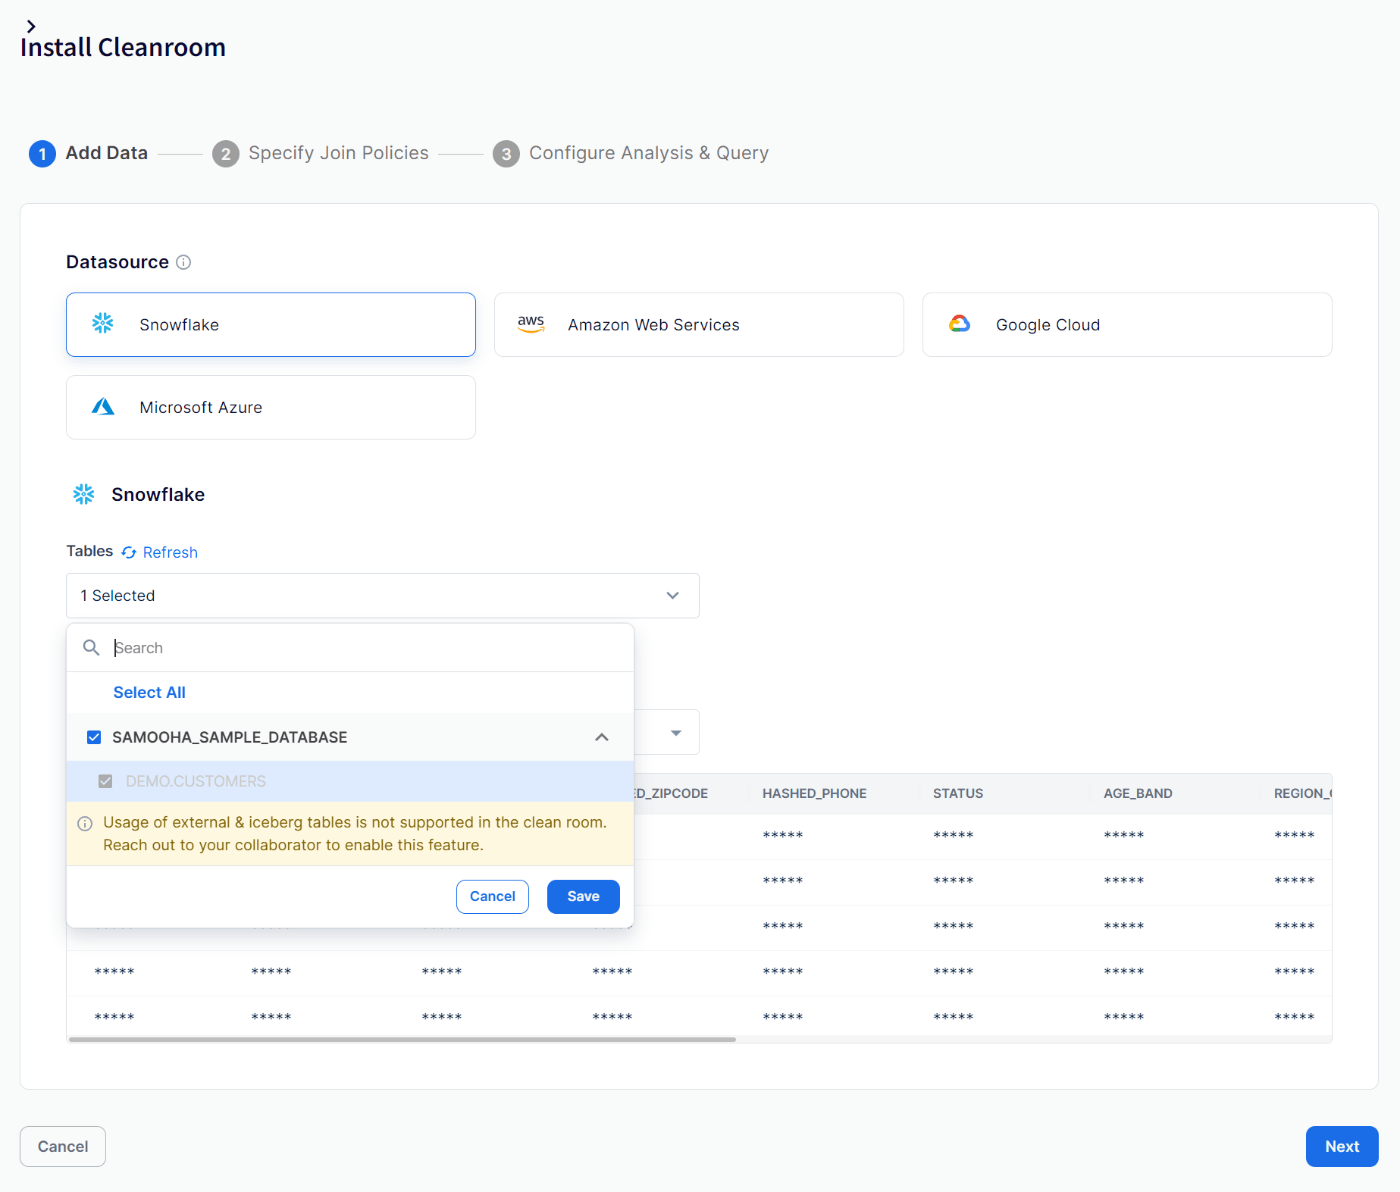Click the horizontal scrollbar of the preview table
Viewport: 1400px width, 1192px height.
click(x=402, y=1040)
